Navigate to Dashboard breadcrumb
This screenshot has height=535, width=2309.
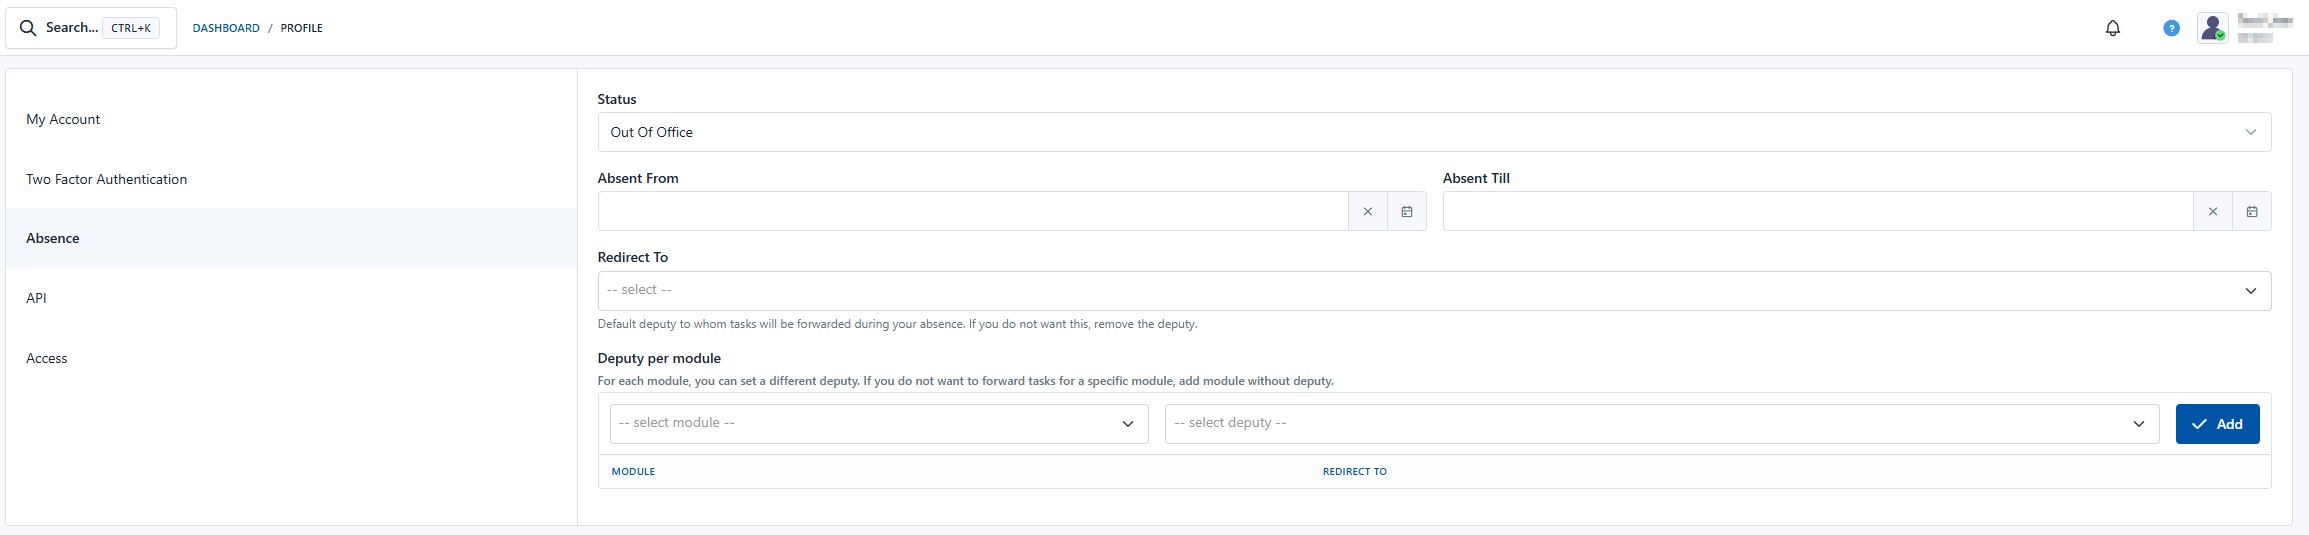pyautogui.click(x=226, y=28)
